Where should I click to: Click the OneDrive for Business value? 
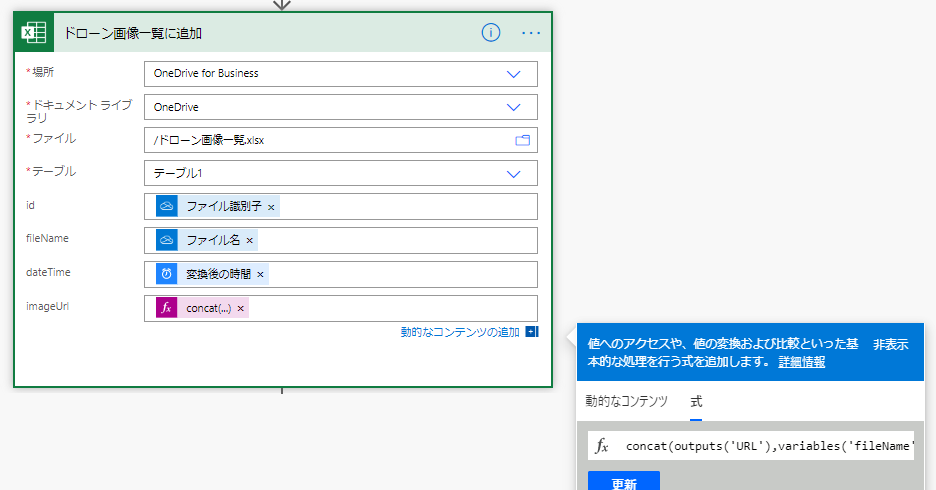tap(206, 73)
